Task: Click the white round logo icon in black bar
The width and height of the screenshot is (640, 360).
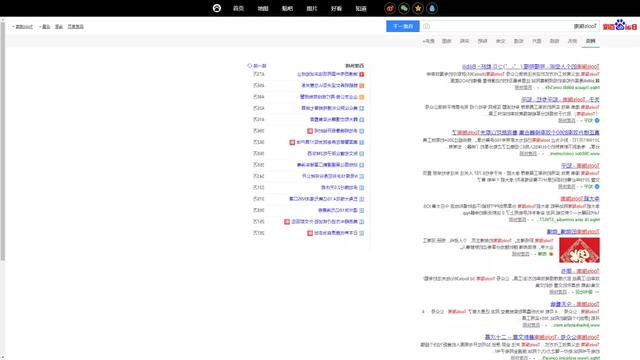Action: (x=217, y=8)
